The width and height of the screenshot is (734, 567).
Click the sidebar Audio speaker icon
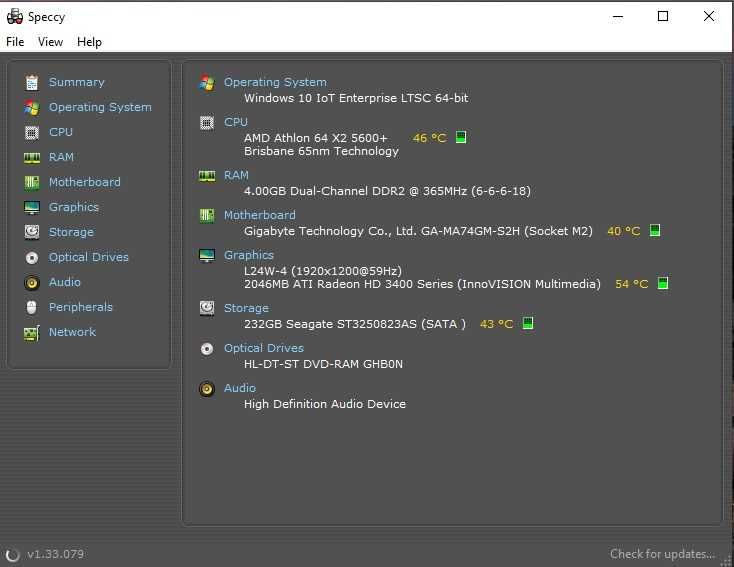[32, 283]
